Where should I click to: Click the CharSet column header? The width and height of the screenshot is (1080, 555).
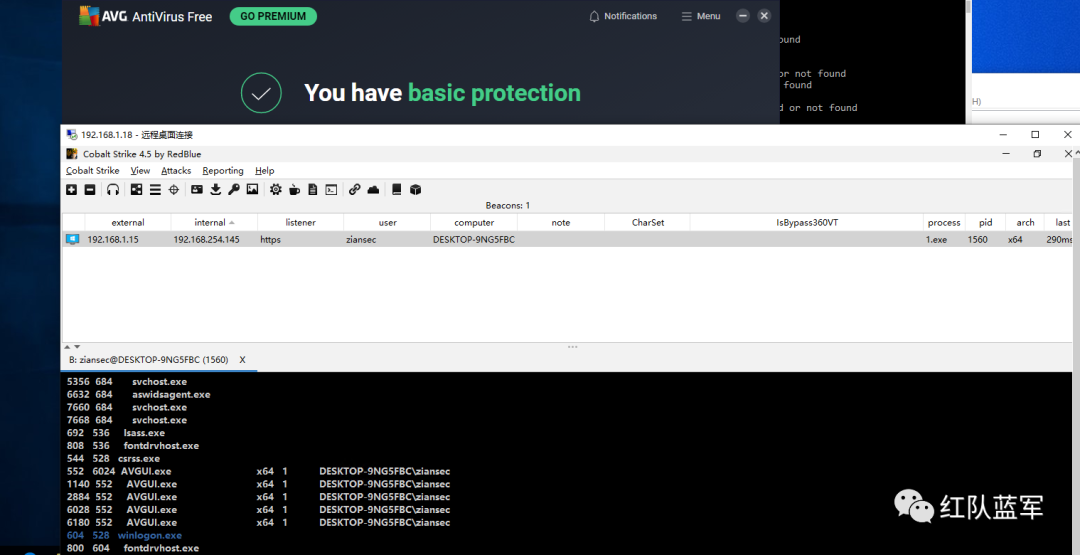click(647, 222)
